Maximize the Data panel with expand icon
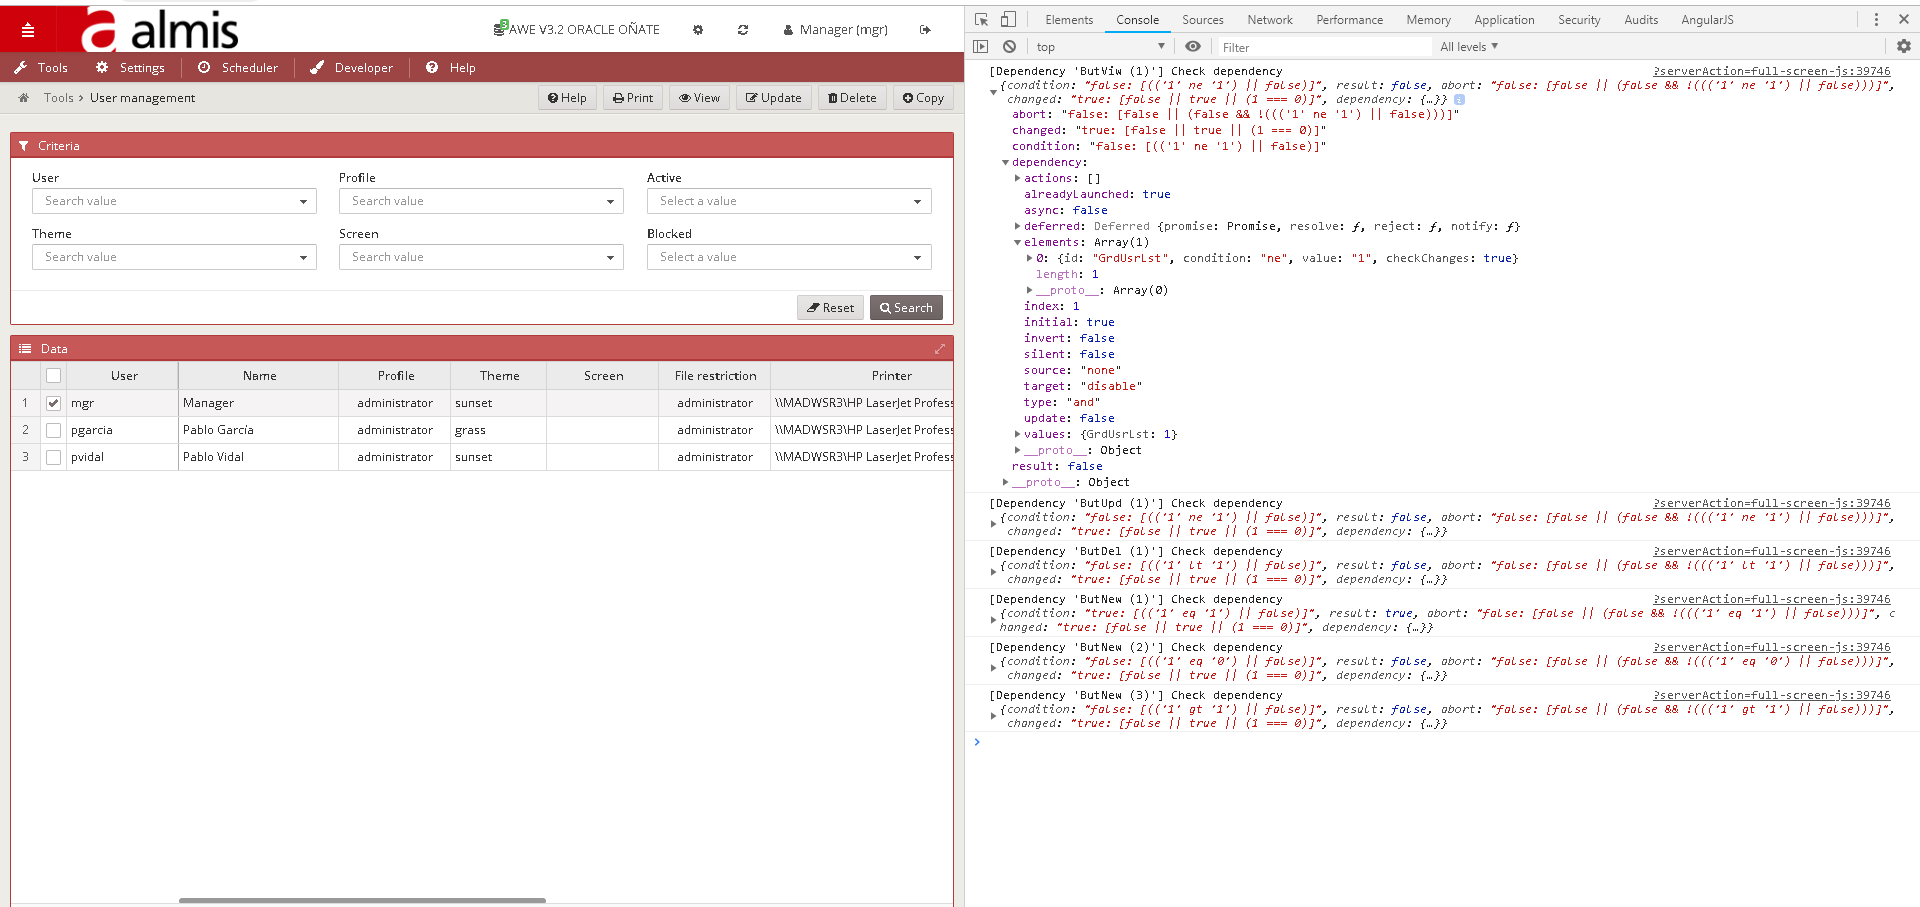 pos(939,349)
